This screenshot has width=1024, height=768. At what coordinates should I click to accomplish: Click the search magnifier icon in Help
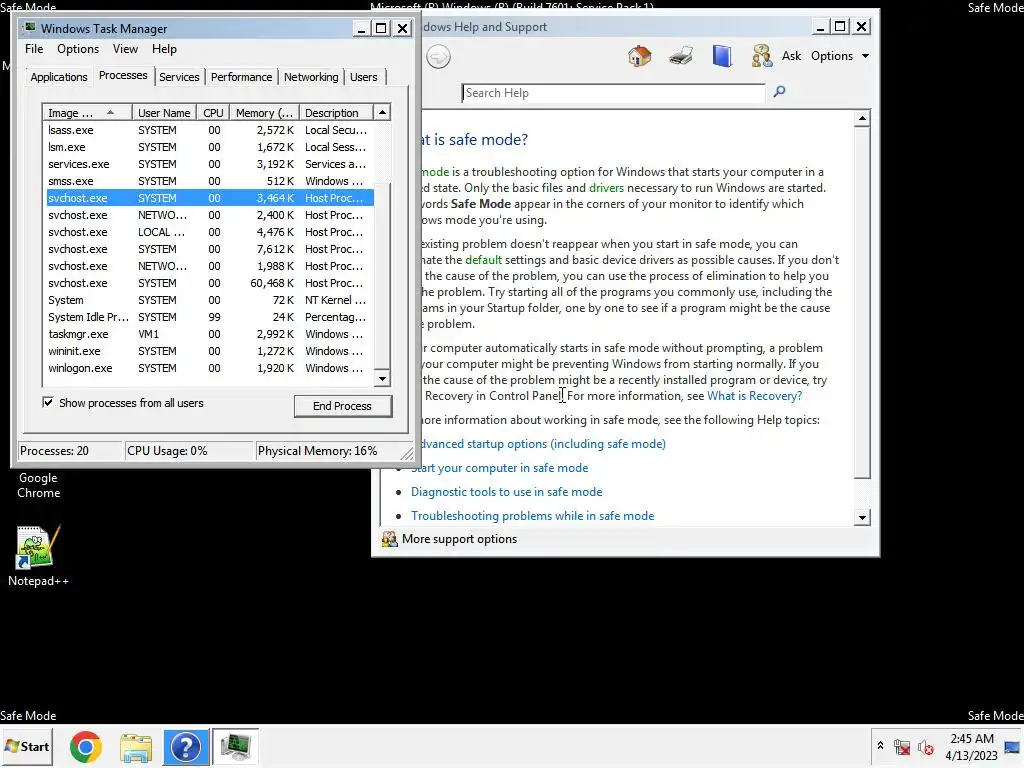(x=779, y=92)
